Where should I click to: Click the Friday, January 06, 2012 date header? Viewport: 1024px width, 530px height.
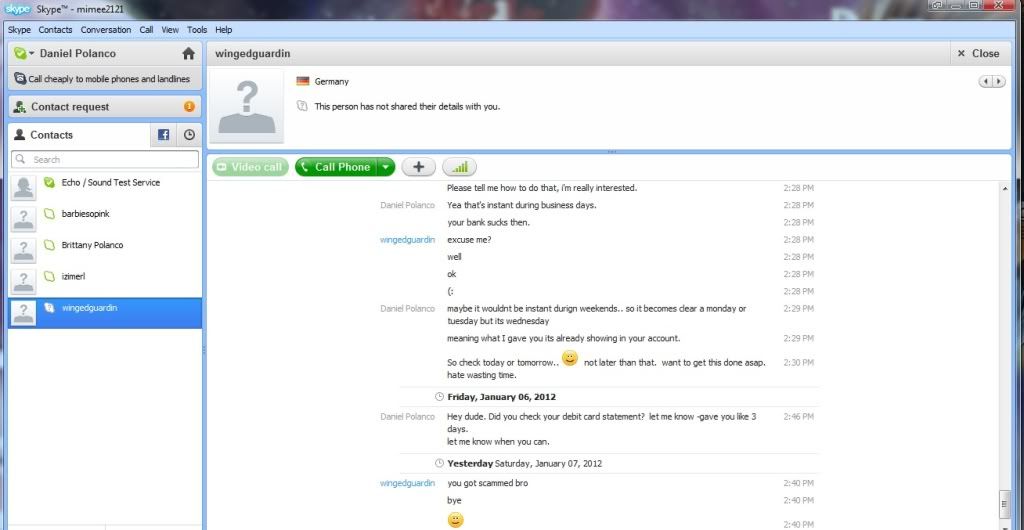[x=502, y=397]
